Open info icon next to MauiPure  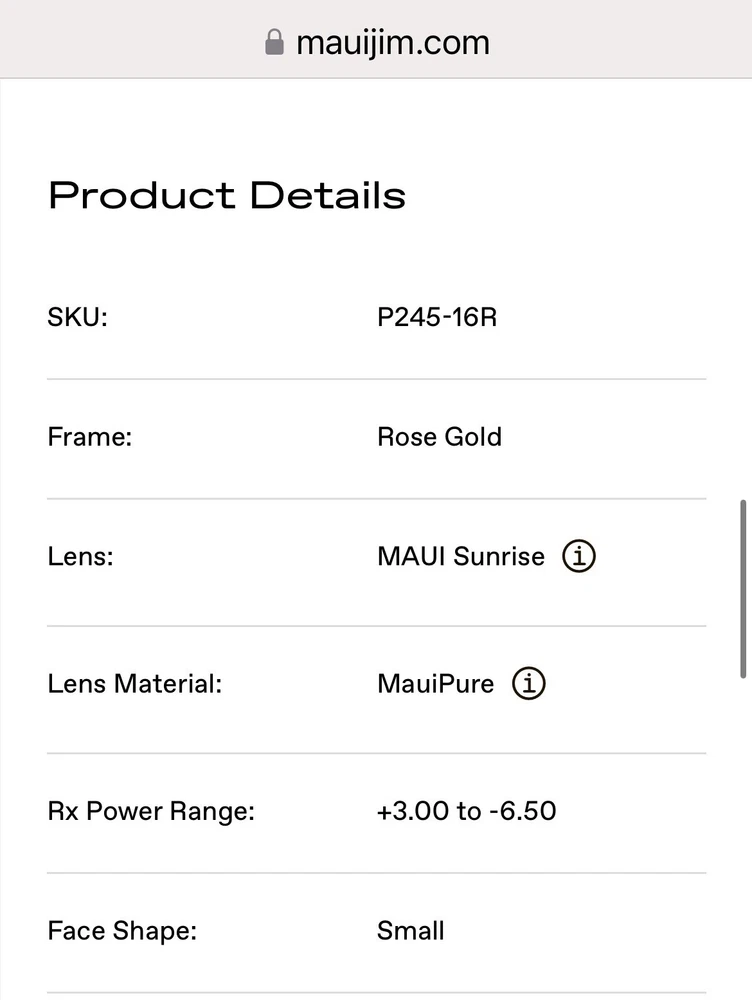coord(529,684)
